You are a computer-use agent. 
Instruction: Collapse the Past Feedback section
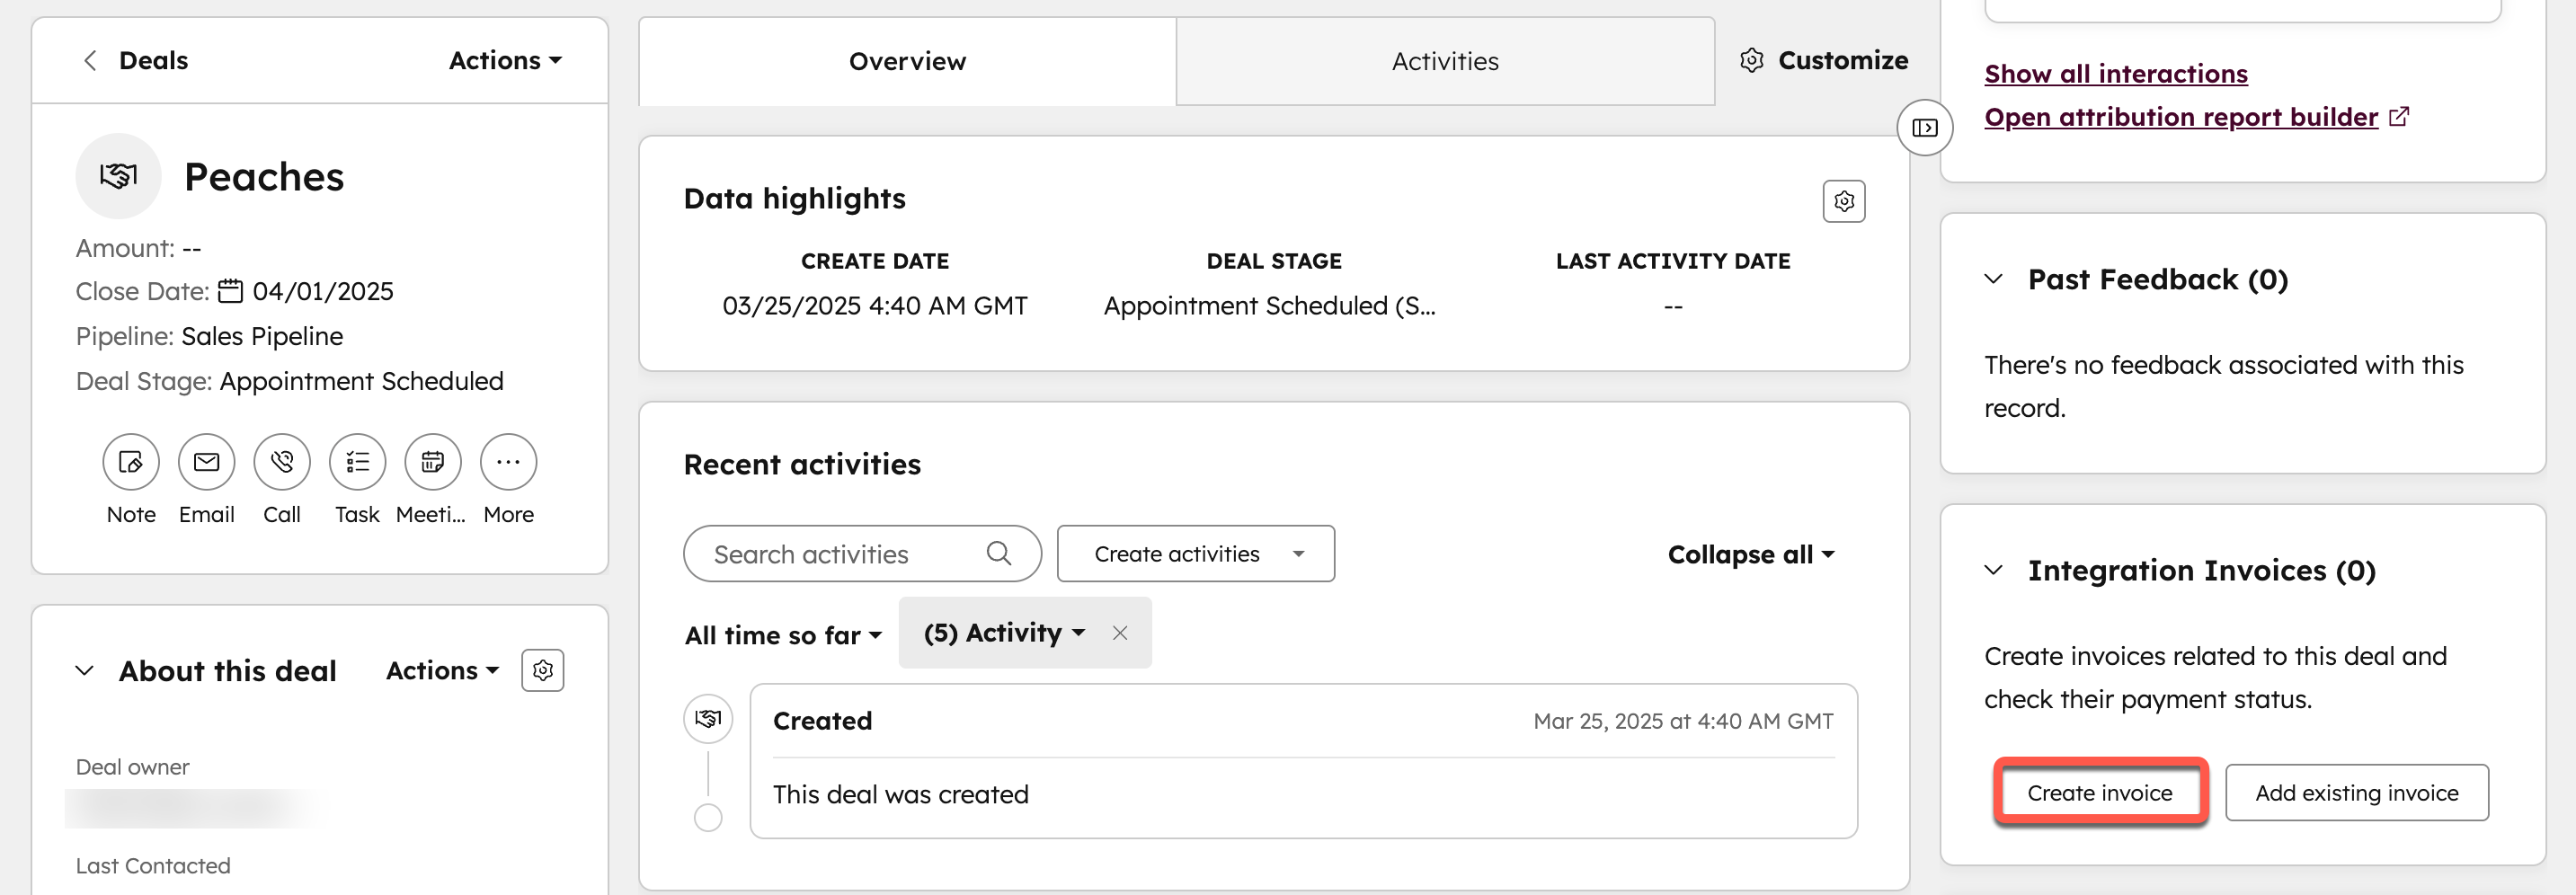[1992, 280]
